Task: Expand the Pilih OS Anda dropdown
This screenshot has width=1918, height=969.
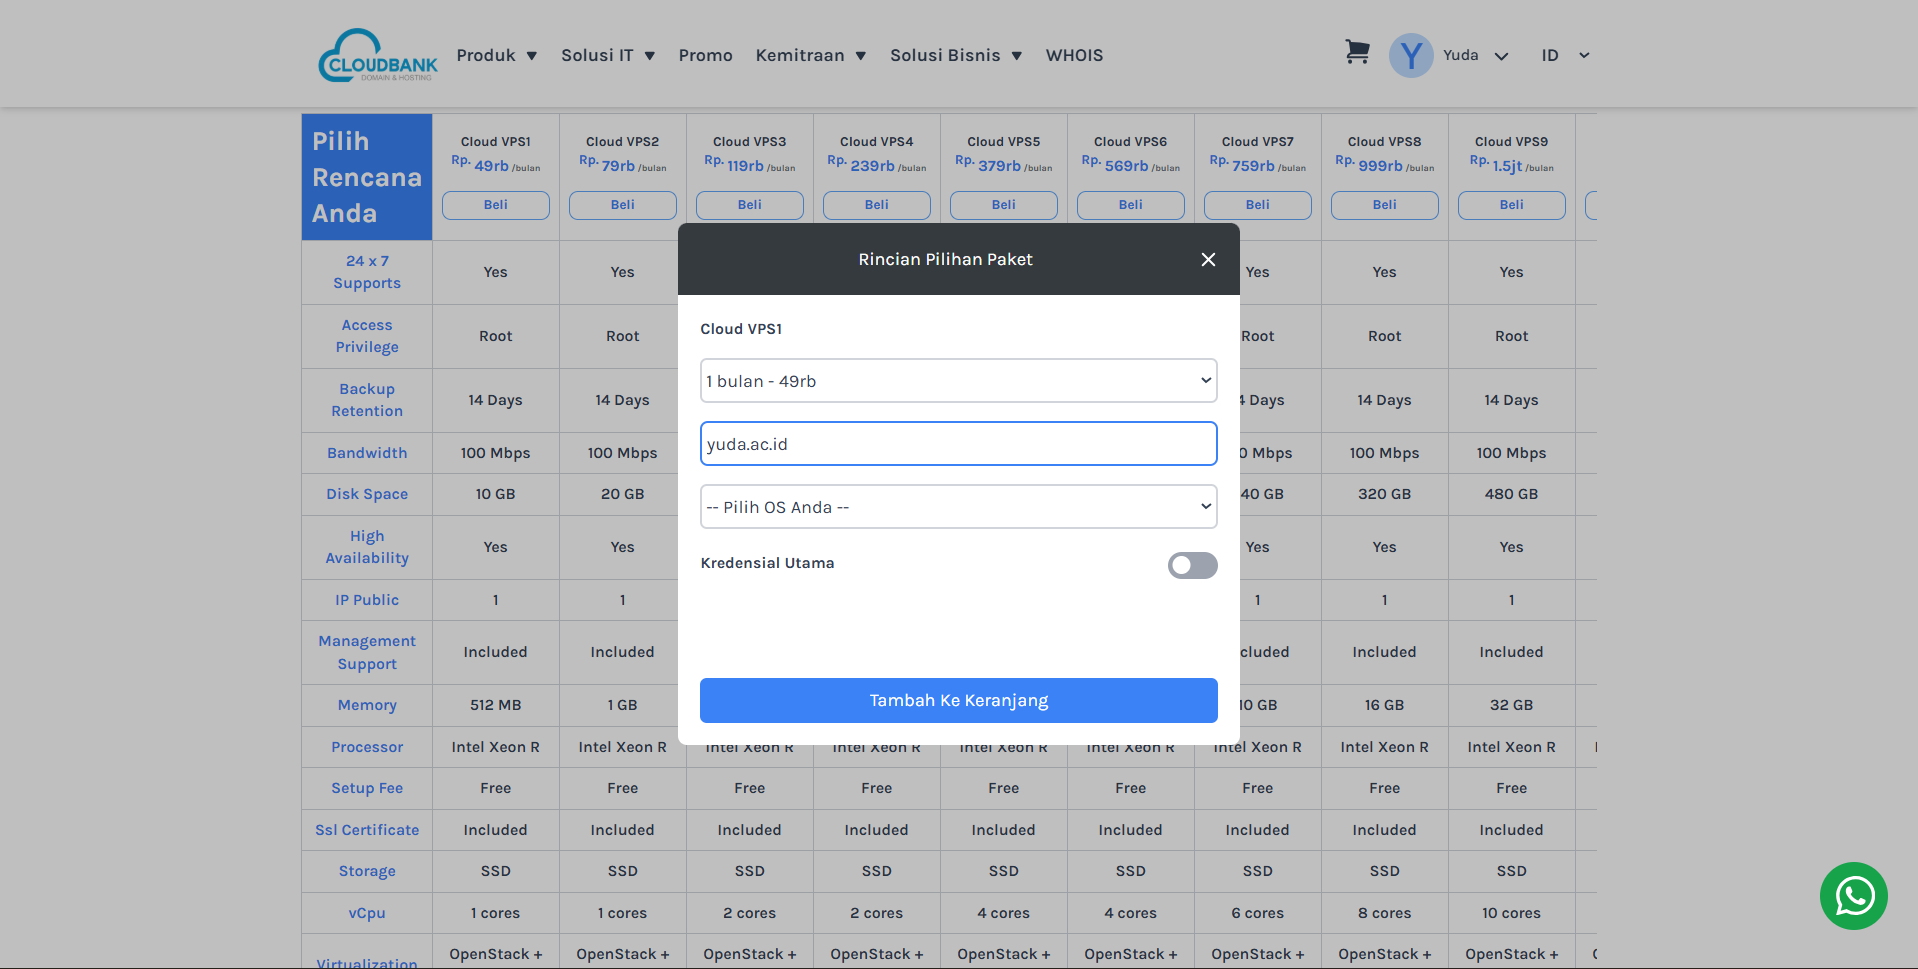Action: [x=958, y=507]
